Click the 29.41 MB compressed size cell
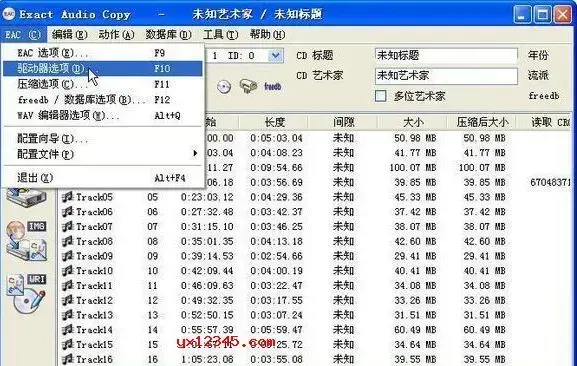 [484, 256]
